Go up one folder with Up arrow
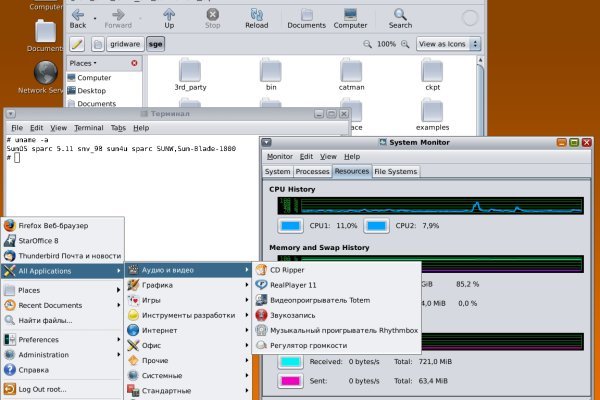 click(169, 17)
